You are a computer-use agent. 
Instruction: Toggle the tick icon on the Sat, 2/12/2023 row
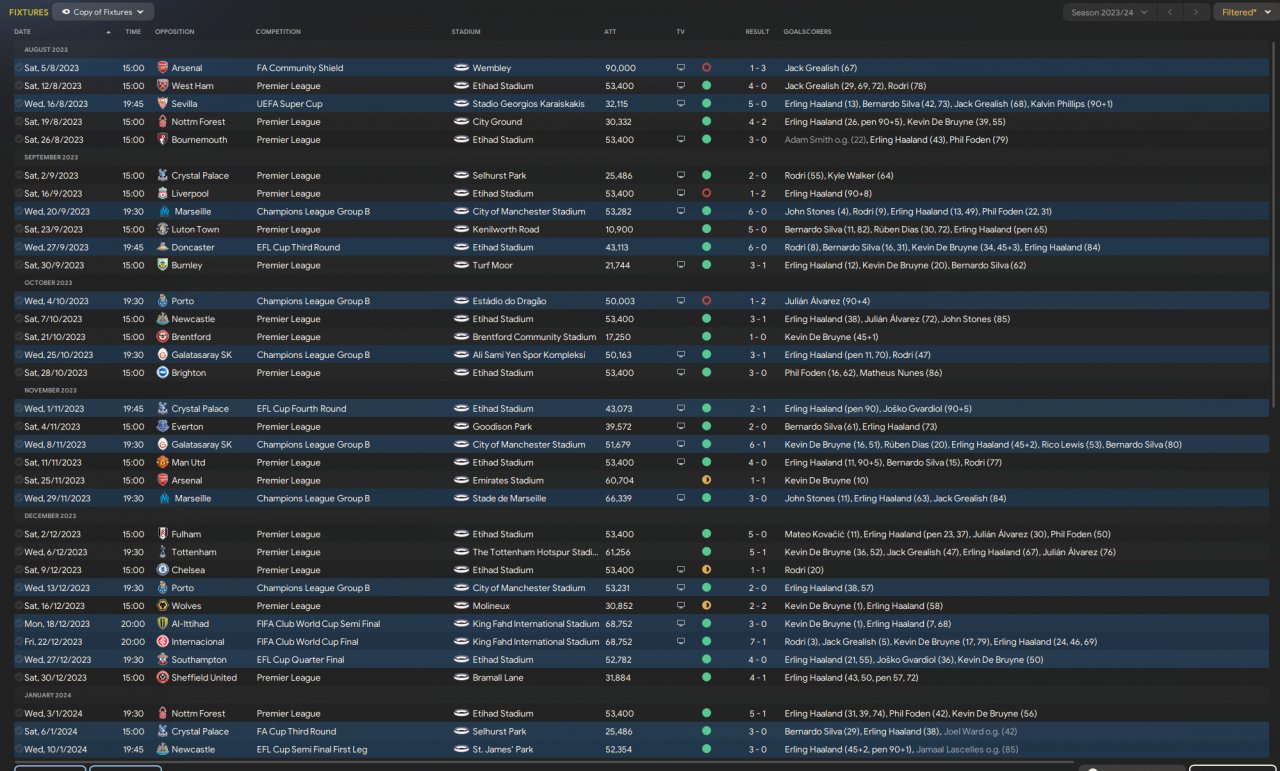19,534
